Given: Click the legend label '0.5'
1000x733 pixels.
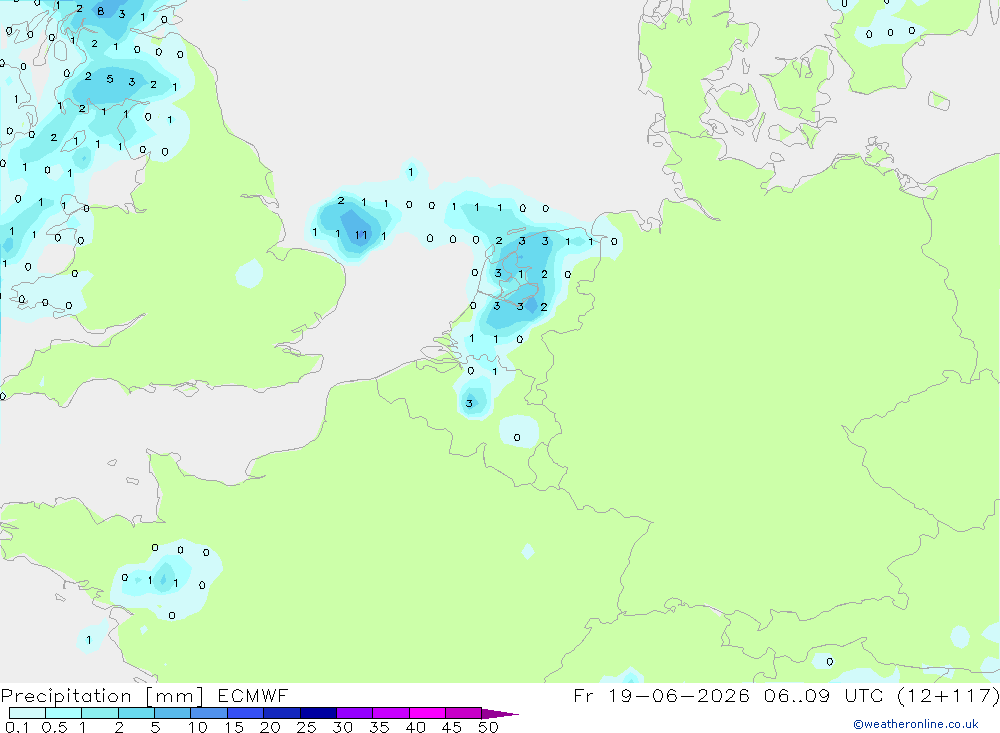Looking at the screenshot, I should (x=54, y=727).
